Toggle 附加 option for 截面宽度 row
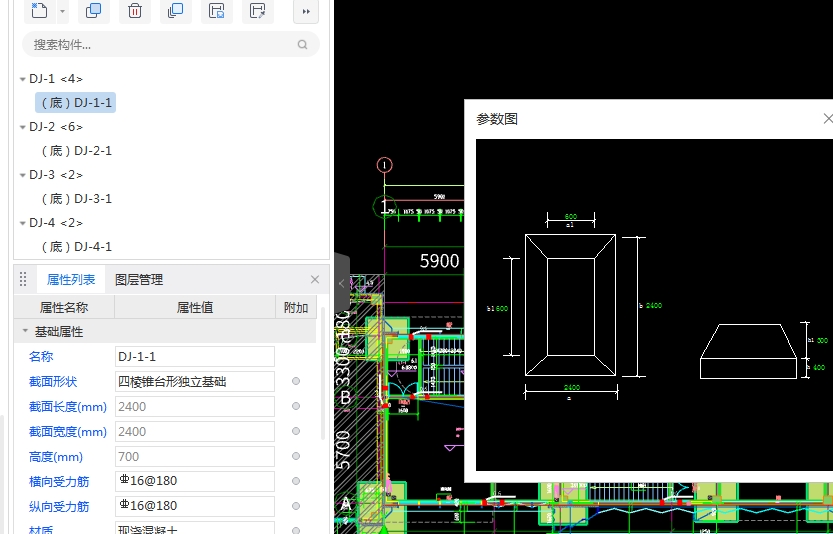 click(x=296, y=431)
